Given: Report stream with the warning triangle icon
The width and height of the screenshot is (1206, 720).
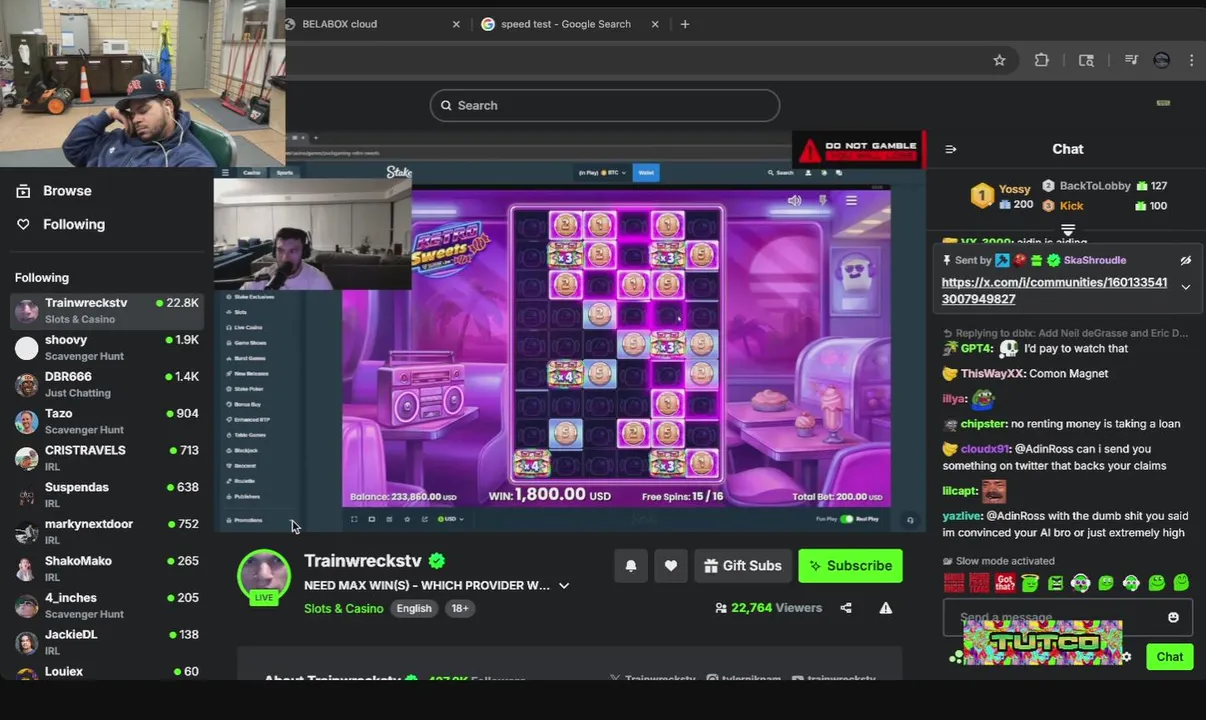Looking at the screenshot, I should tap(885, 608).
